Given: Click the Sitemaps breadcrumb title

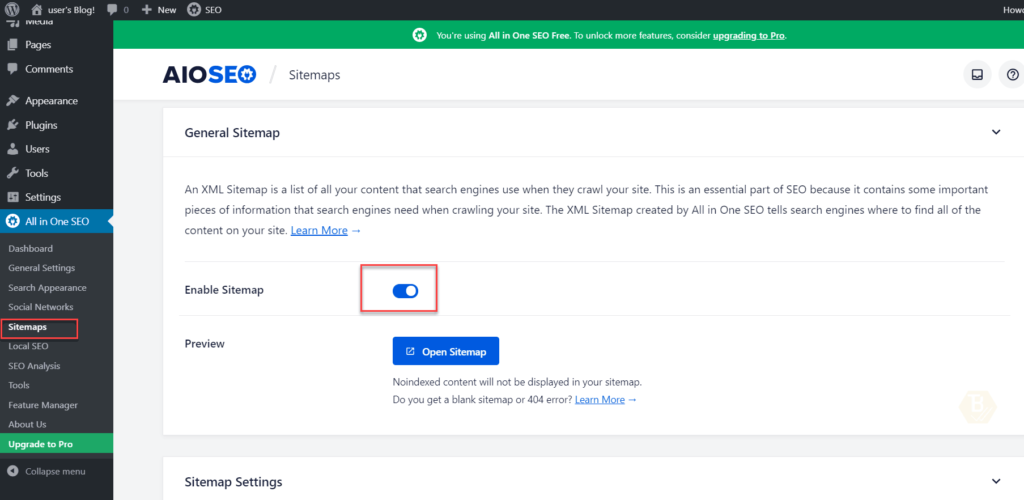Looking at the screenshot, I should (x=314, y=75).
